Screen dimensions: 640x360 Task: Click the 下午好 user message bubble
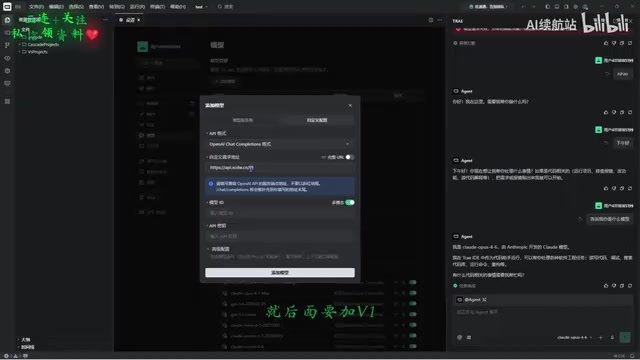point(623,143)
